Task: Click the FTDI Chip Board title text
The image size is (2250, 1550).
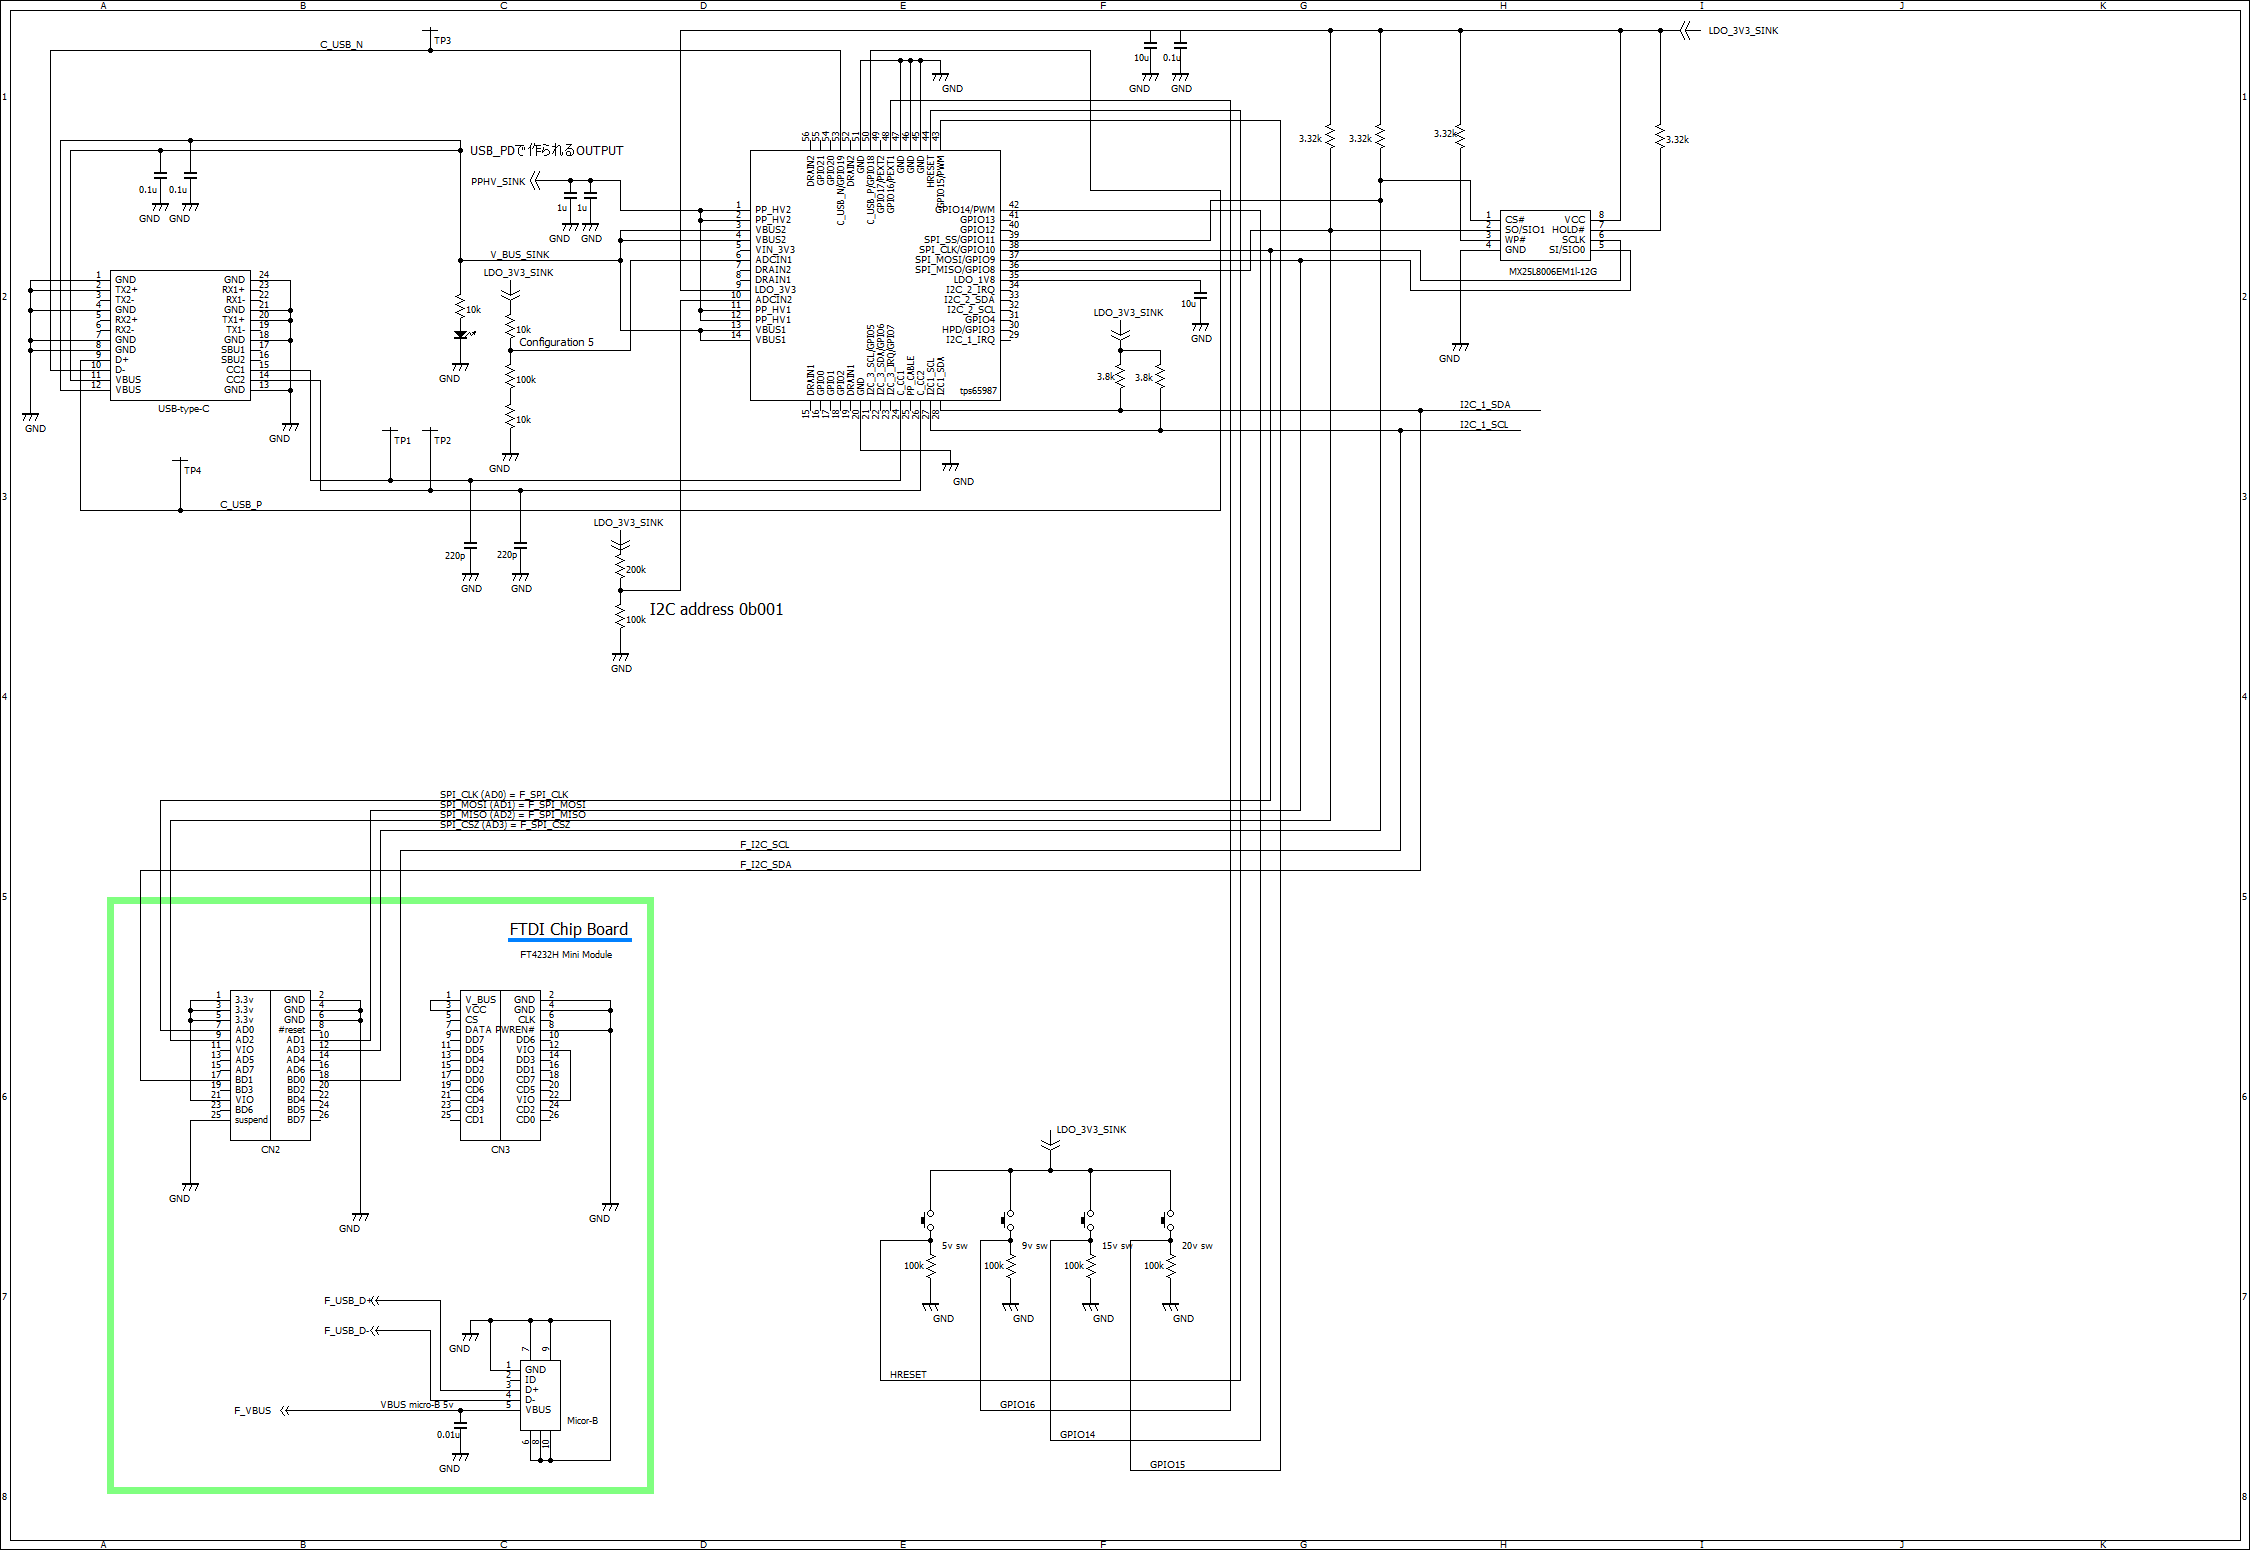Action: point(569,929)
